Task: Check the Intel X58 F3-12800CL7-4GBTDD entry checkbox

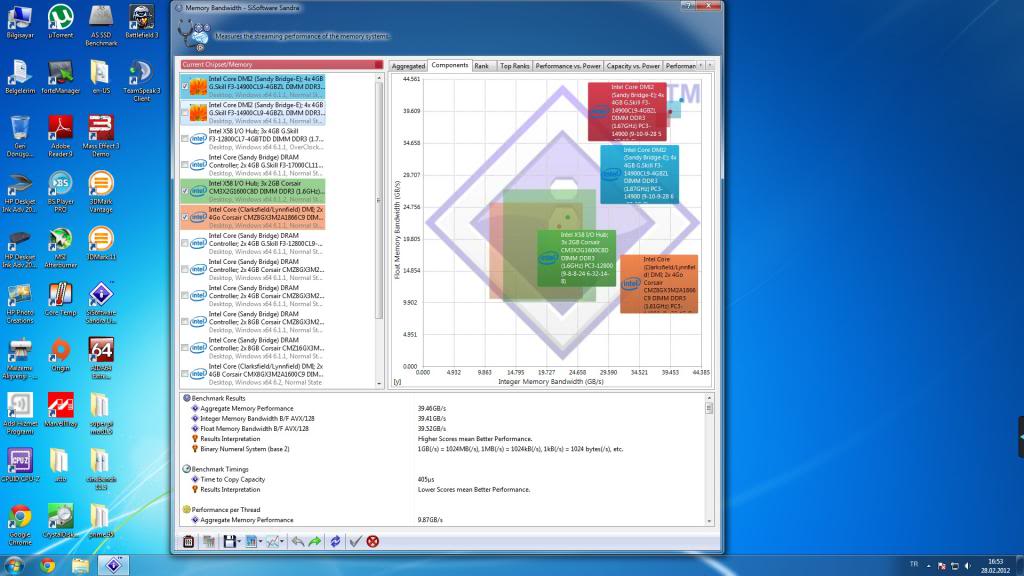Action: coord(185,138)
